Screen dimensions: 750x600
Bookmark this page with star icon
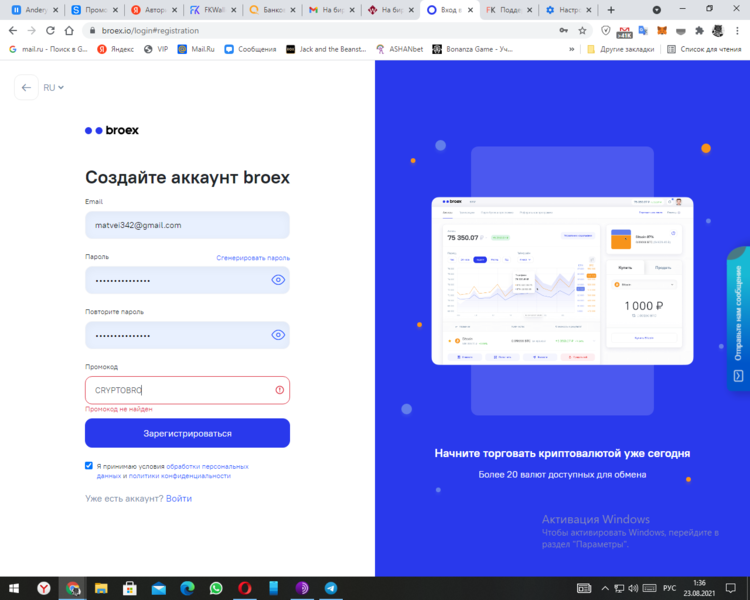click(582, 30)
